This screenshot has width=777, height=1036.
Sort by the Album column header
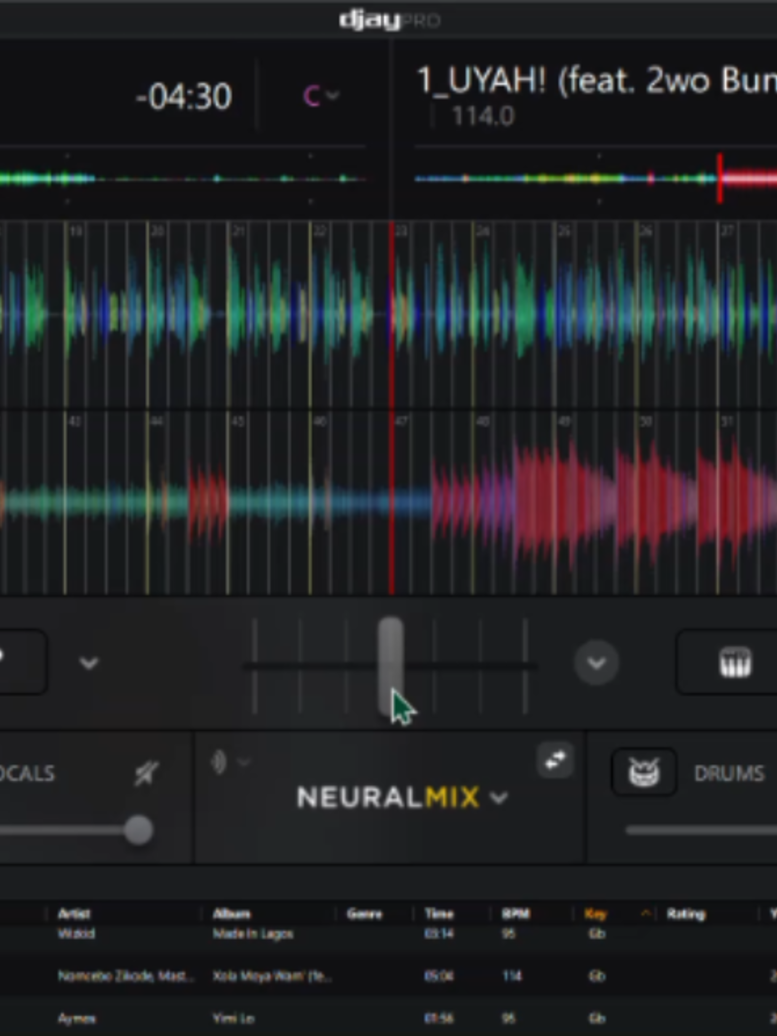point(231,914)
